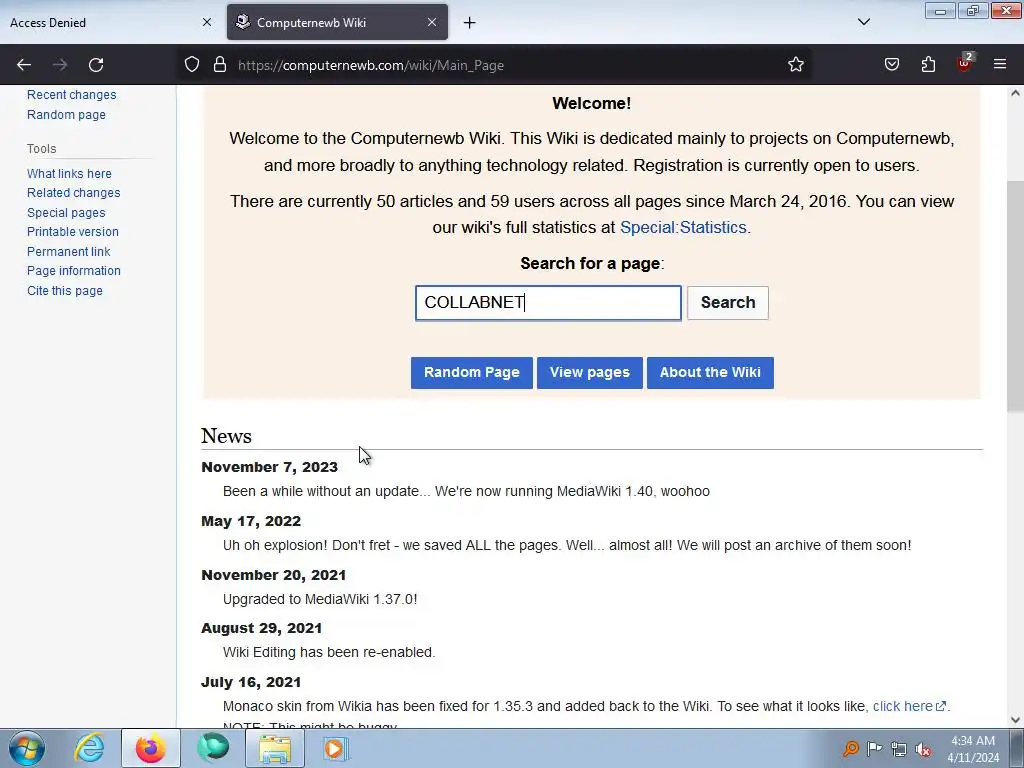1024x768 pixels.
Task: Follow the Special:Statistics link
Action: point(683,227)
